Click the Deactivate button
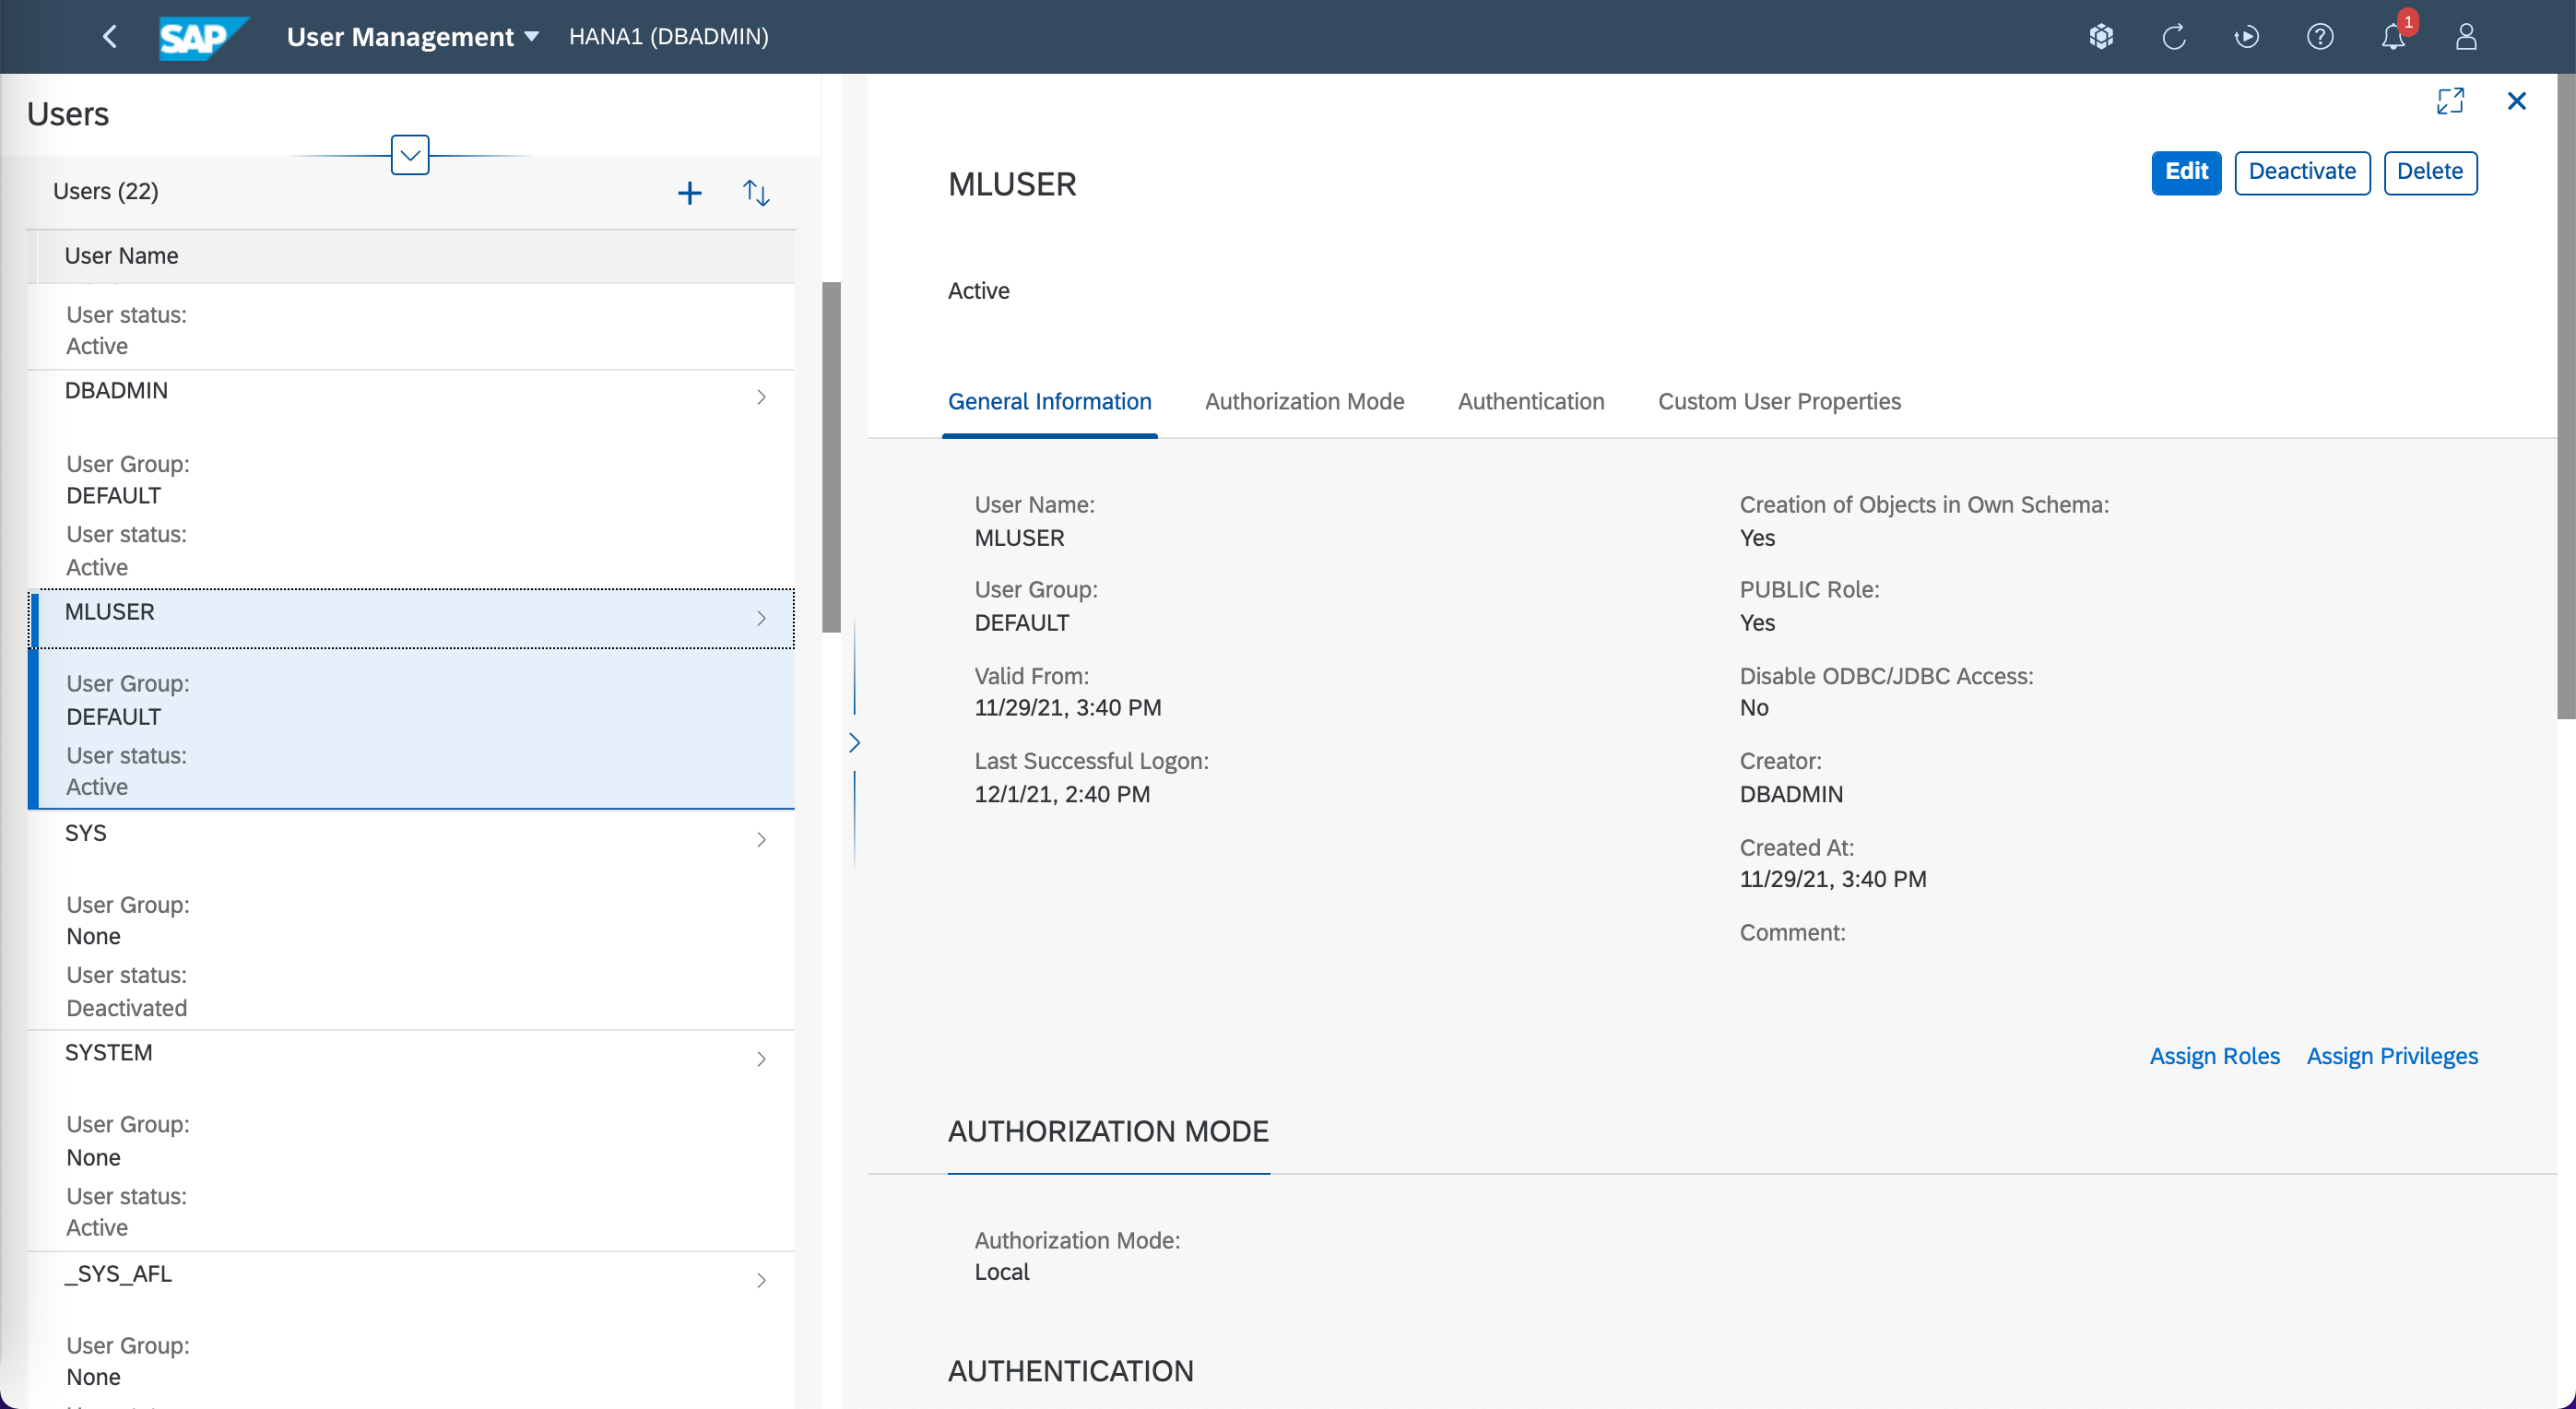 point(2301,172)
